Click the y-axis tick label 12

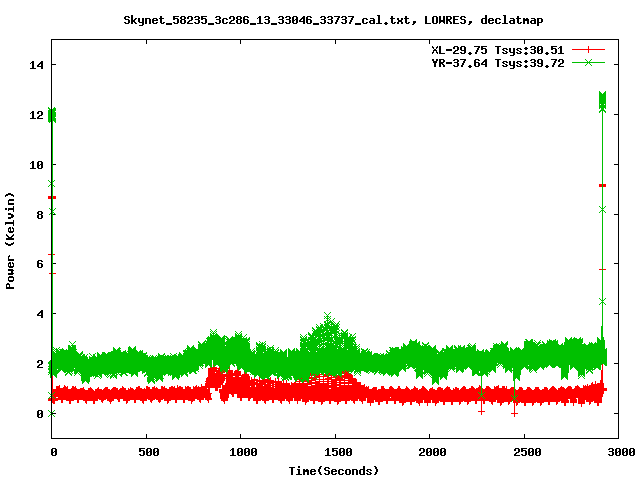[36, 115]
